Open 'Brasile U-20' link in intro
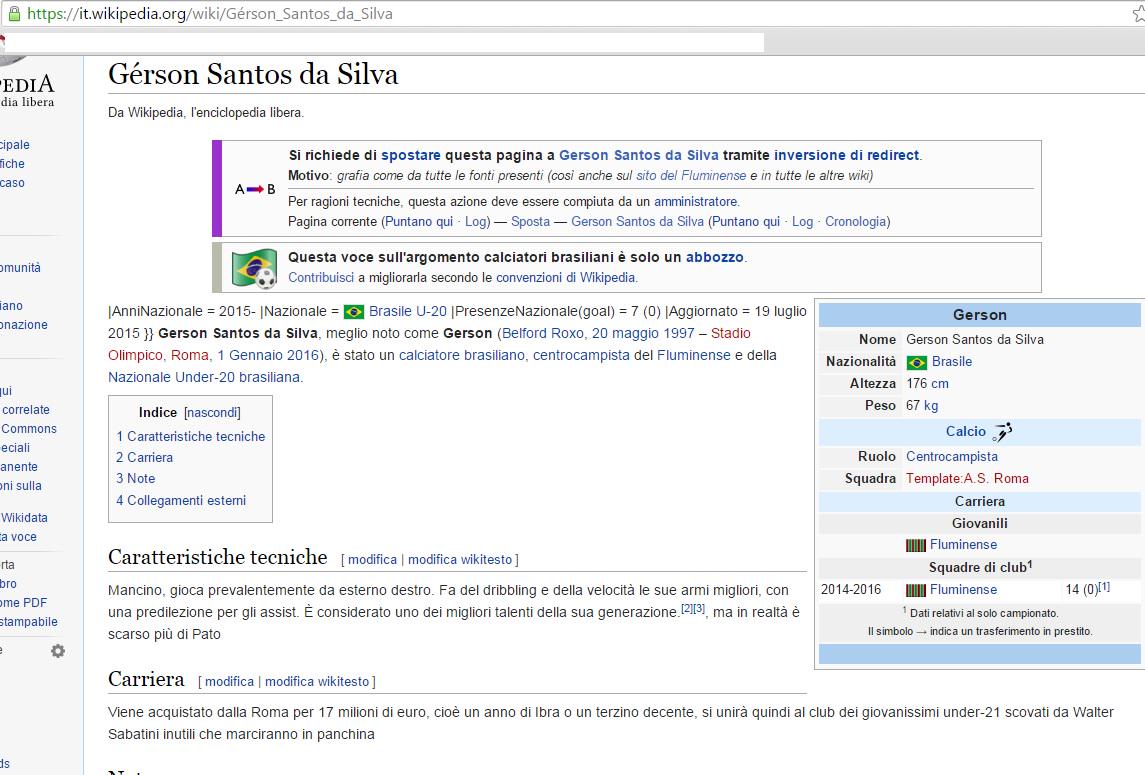This screenshot has width=1145, height=775. point(407,311)
